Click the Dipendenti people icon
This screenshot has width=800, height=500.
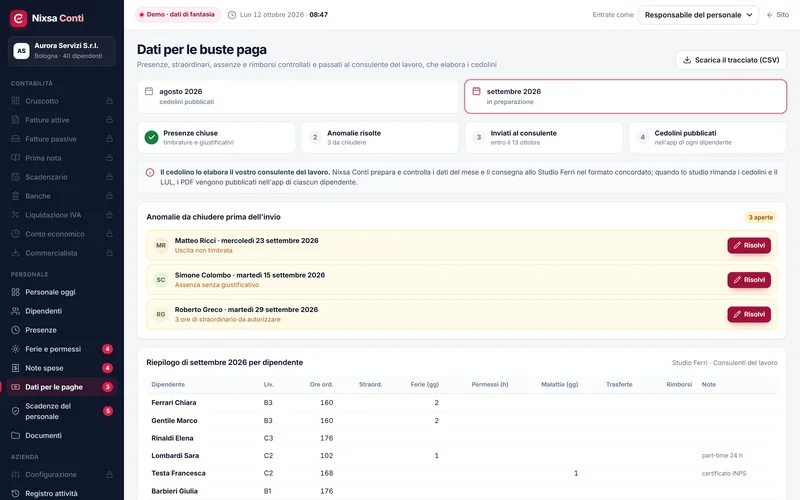tap(15, 311)
